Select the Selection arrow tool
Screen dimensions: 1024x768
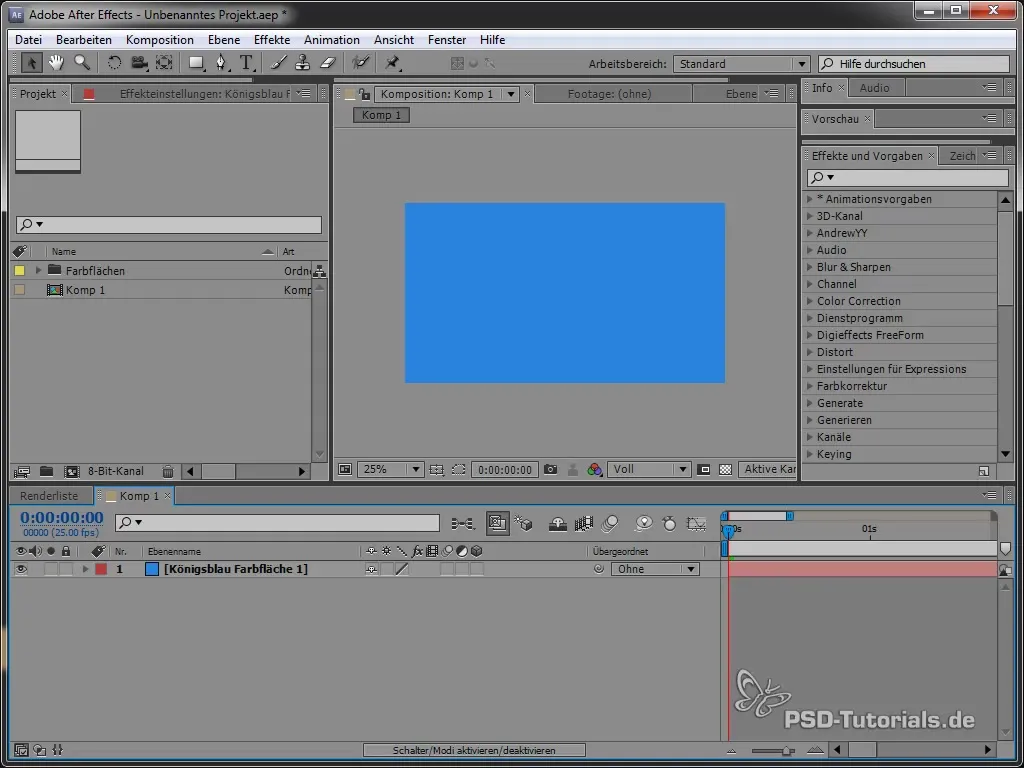point(31,63)
